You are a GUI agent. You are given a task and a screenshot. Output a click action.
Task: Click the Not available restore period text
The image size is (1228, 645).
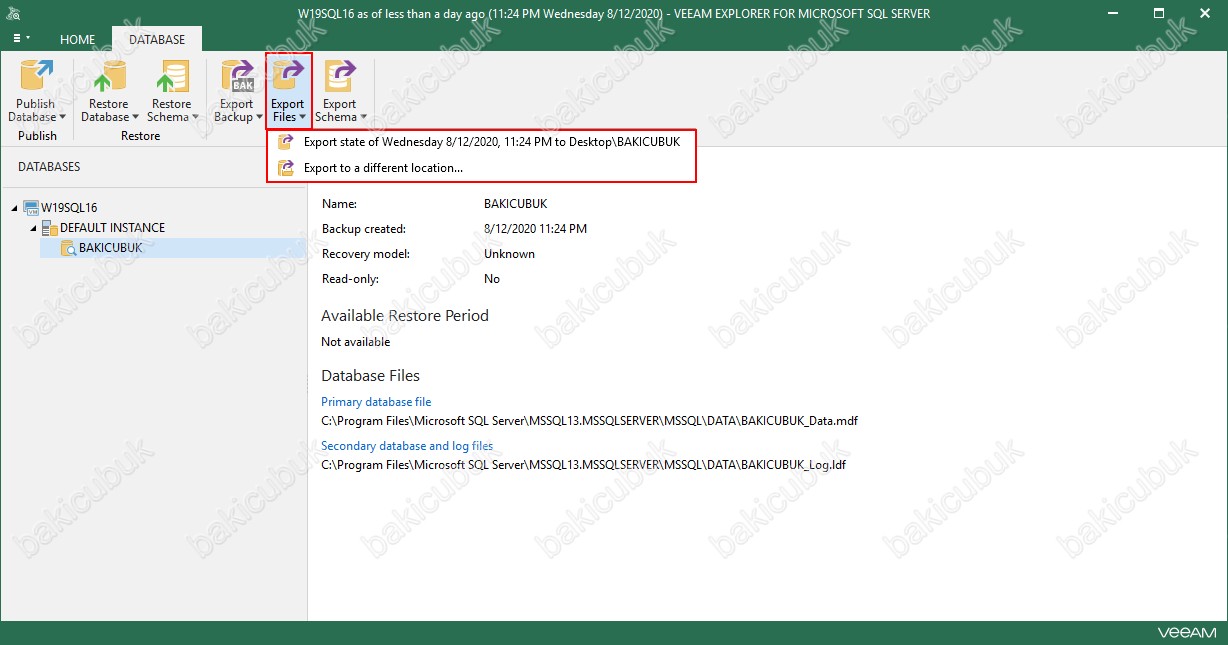[356, 342]
